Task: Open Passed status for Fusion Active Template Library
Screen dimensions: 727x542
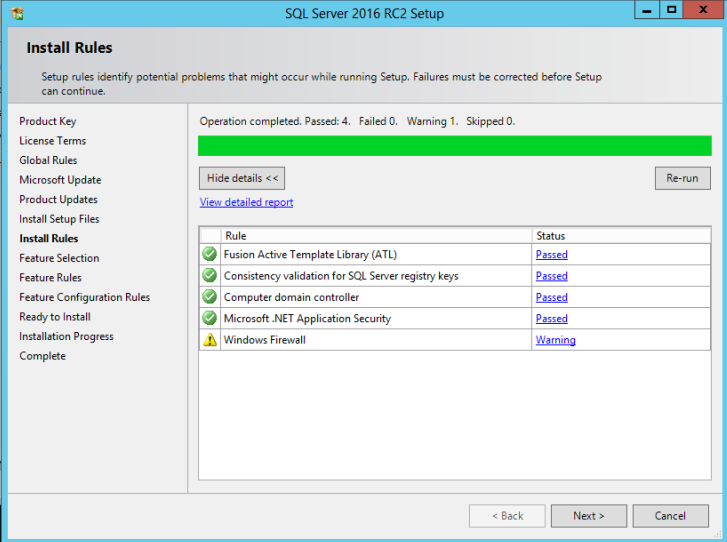Action: [552, 255]
